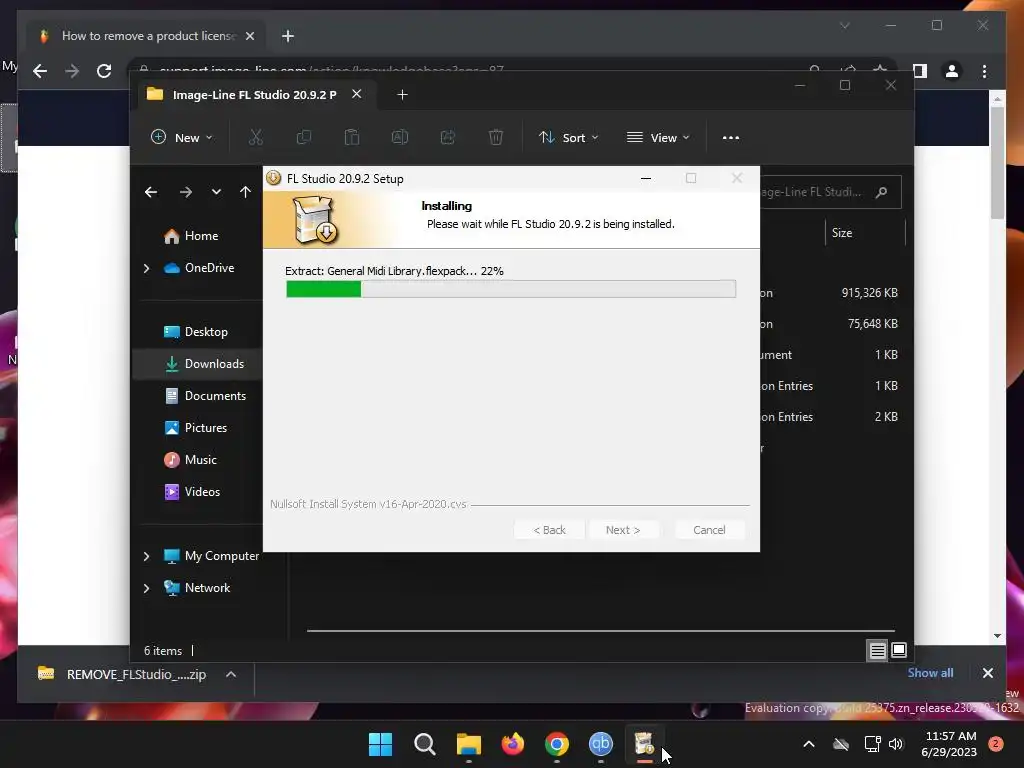The height and width of the screenshot is (768, 1024).
Task: Open the clock showing 11:57 AM
Action: [950, 744]
